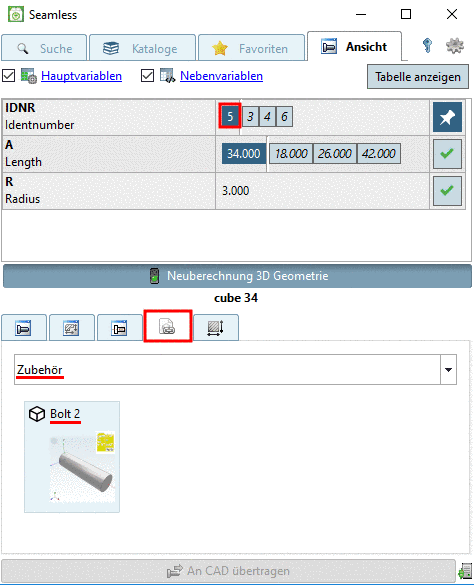Image resolution: width=474 pixels, height=585 pixels.
Task: Toggle the Nebenvariablen checkbox
Action: coord(147,75)
